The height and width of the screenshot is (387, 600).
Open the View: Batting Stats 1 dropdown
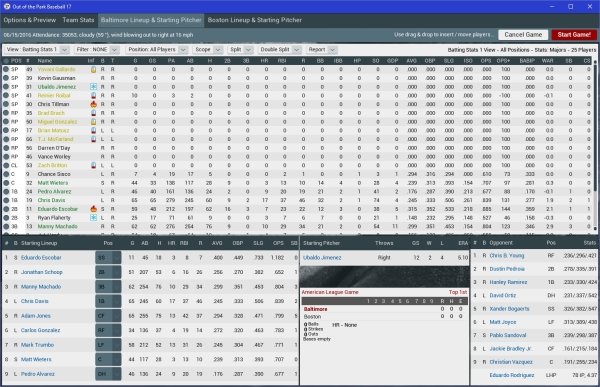click(x=36, y=49)
